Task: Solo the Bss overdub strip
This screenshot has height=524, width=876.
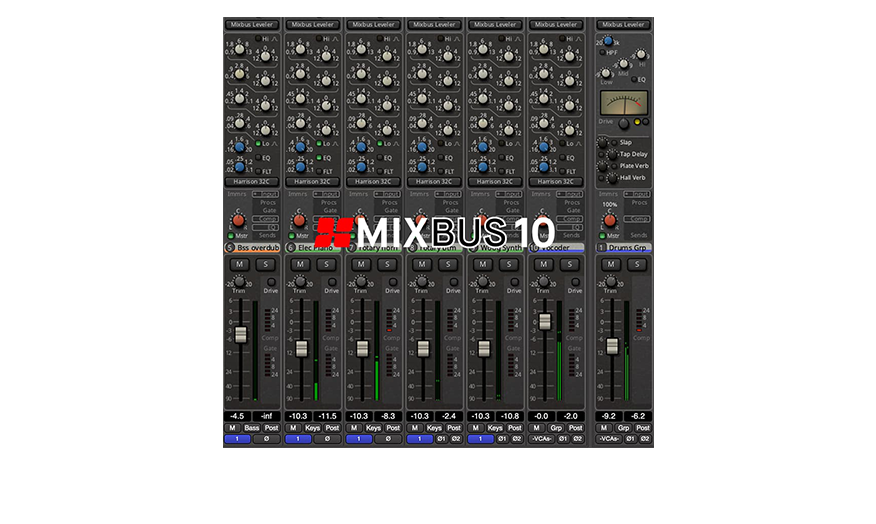Action: pyautogui.click(x=266, y=264)
